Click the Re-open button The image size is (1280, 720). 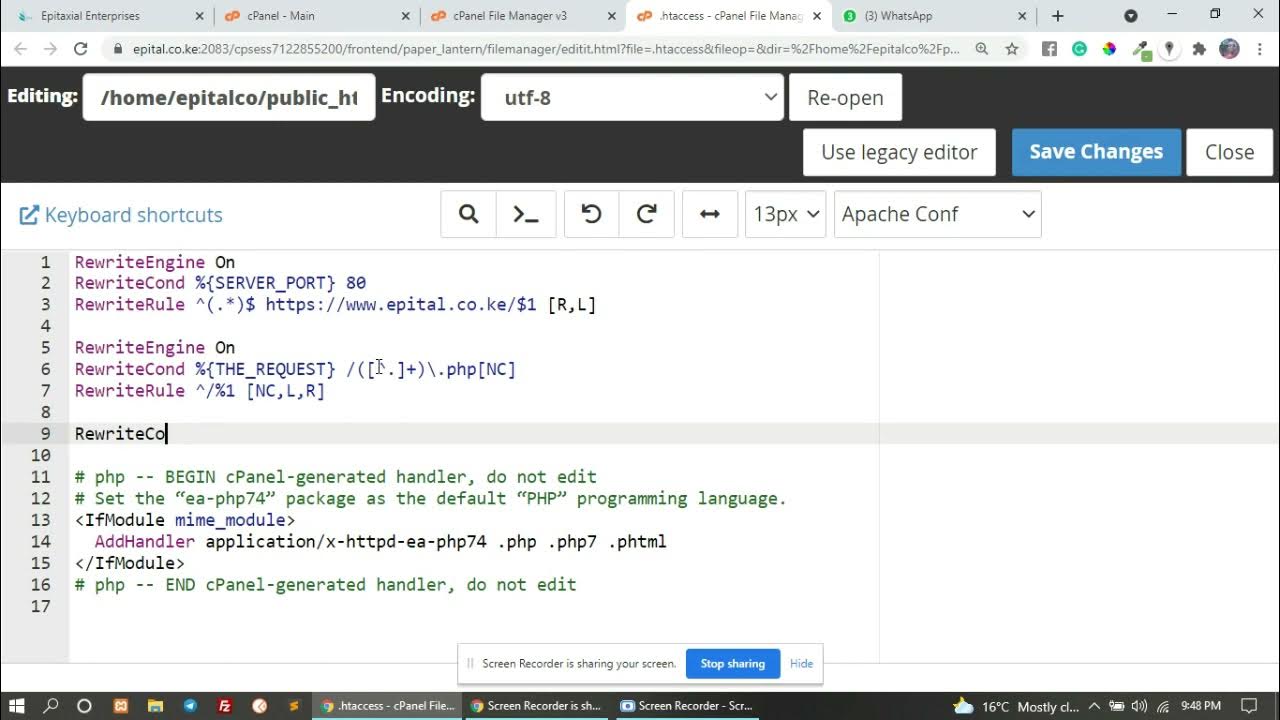click(x=845, y=97)
